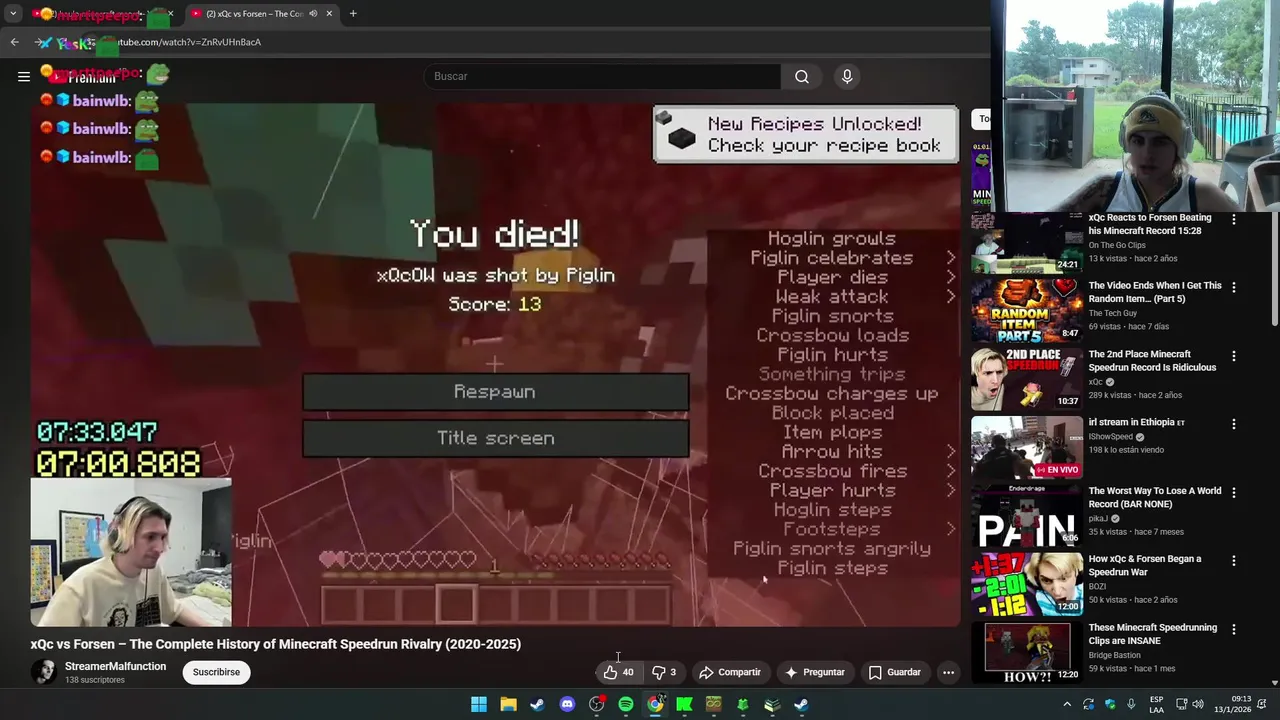
Task: Activate voice search microphone
Action: coord(847,76)
